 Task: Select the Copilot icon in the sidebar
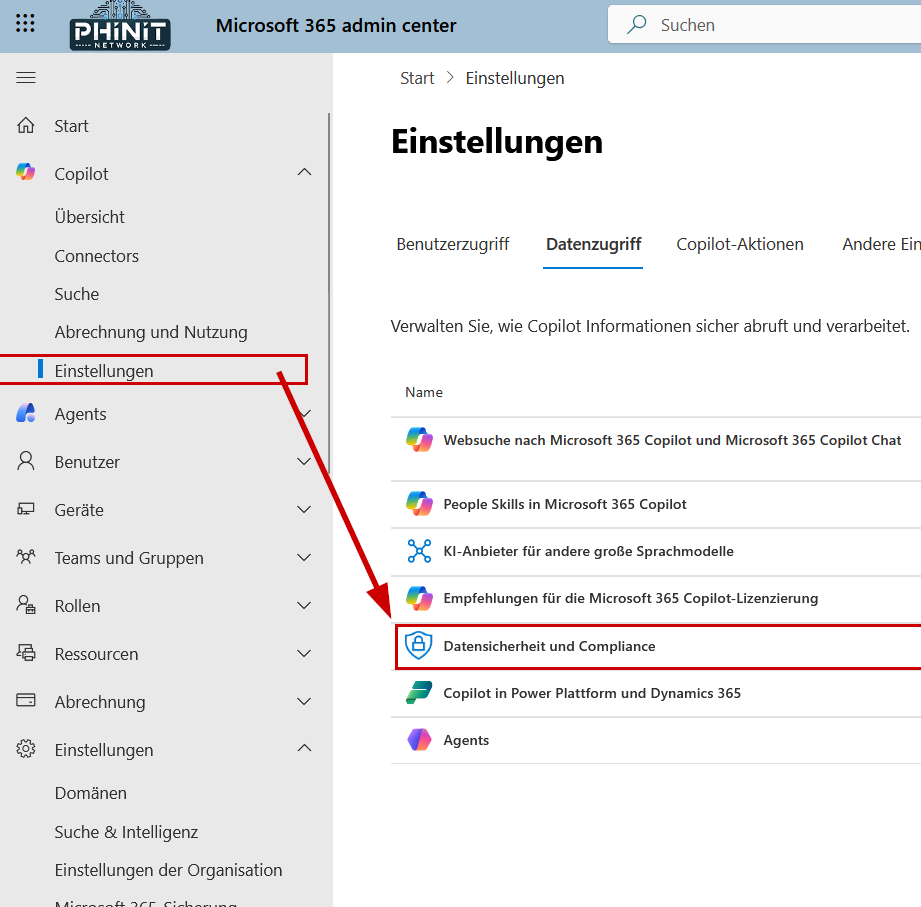click(x=25, y=172)
